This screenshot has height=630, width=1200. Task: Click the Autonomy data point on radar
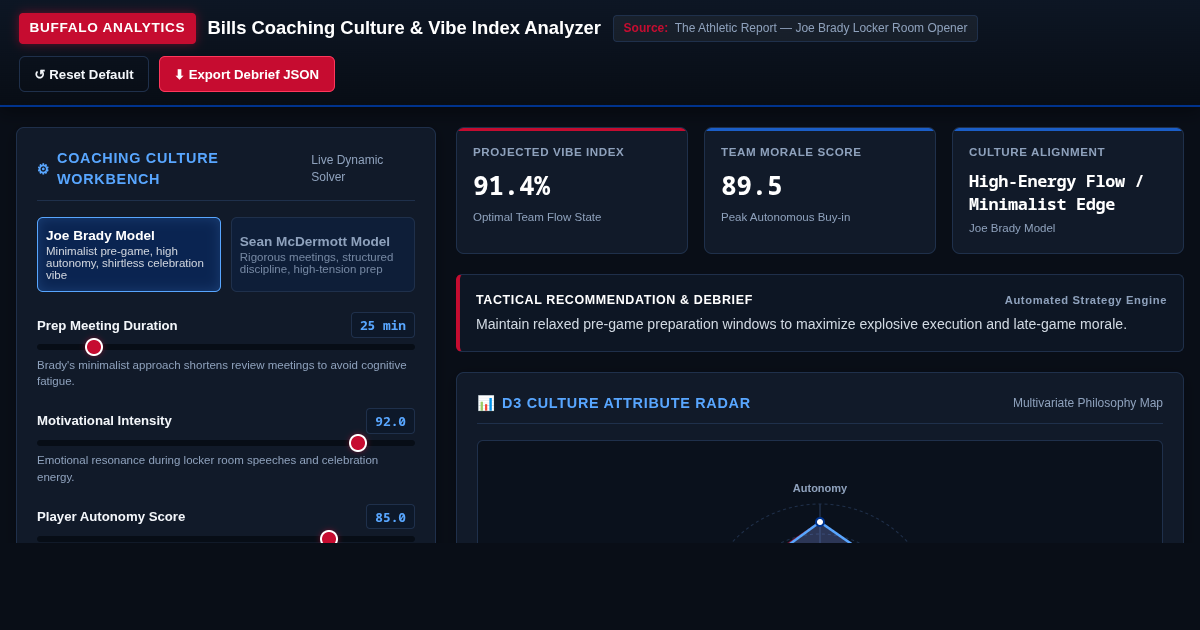coord(820,522)
